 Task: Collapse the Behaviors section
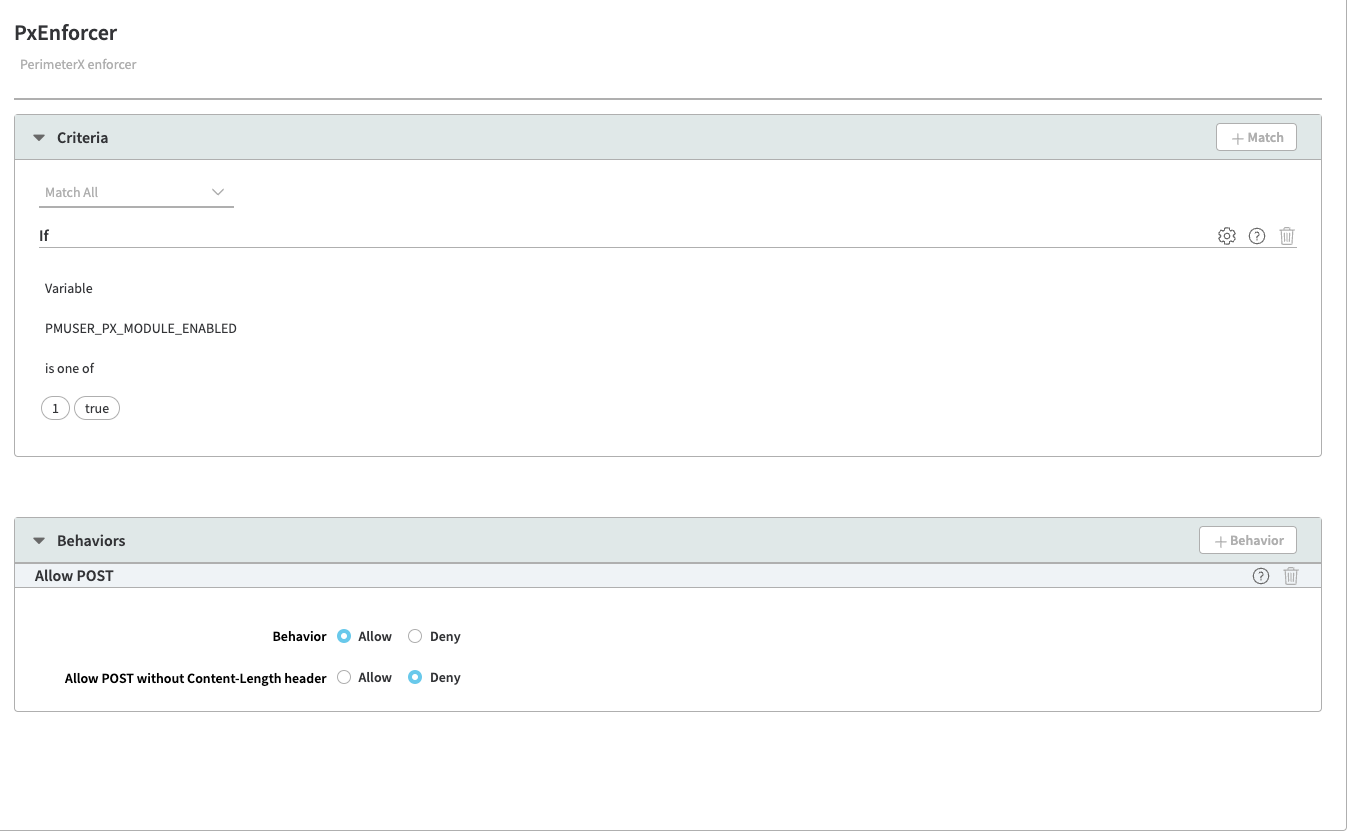[39, 541]
